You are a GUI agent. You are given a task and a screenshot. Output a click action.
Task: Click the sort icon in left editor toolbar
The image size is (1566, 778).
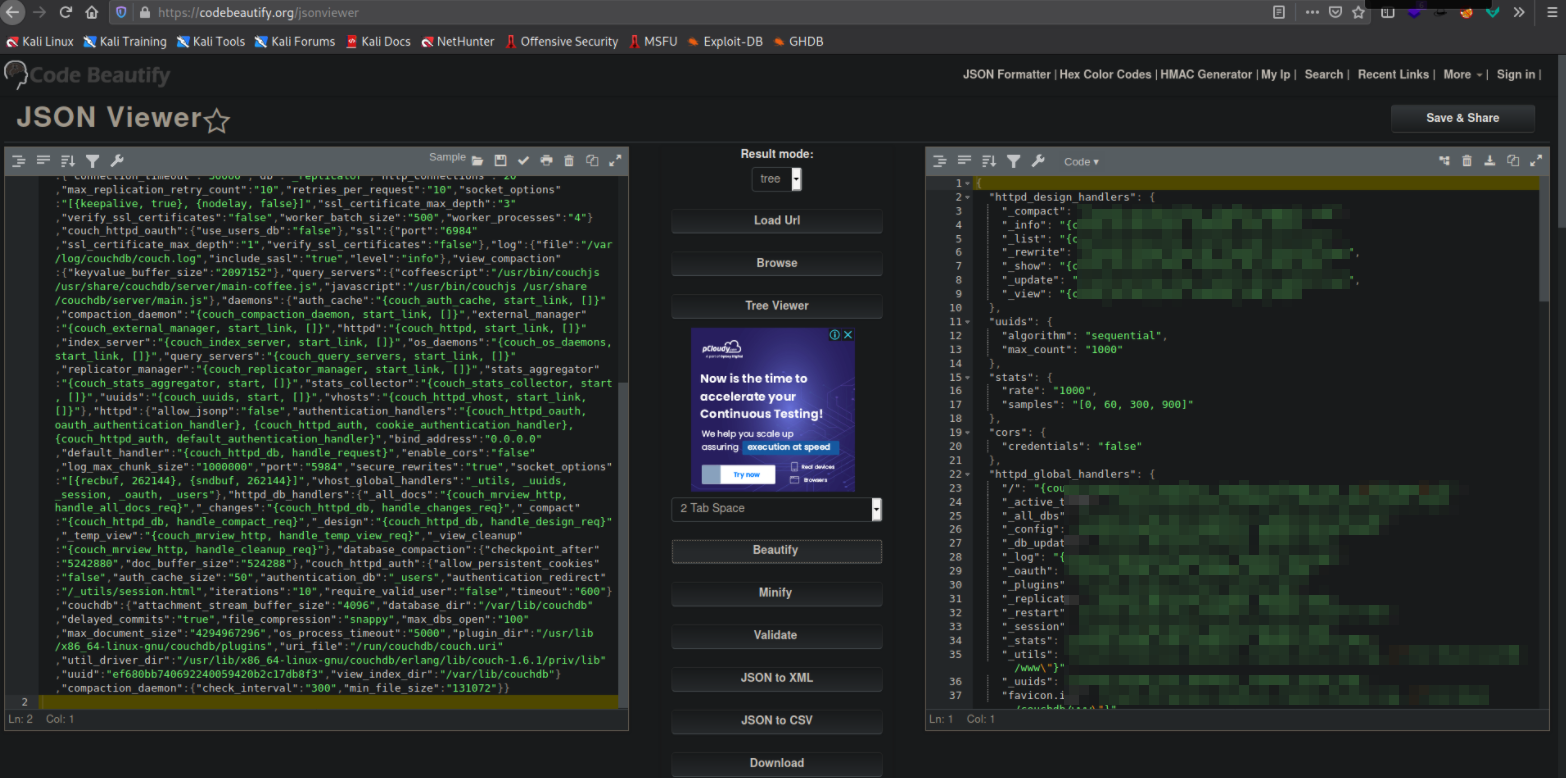click(67, 161)
